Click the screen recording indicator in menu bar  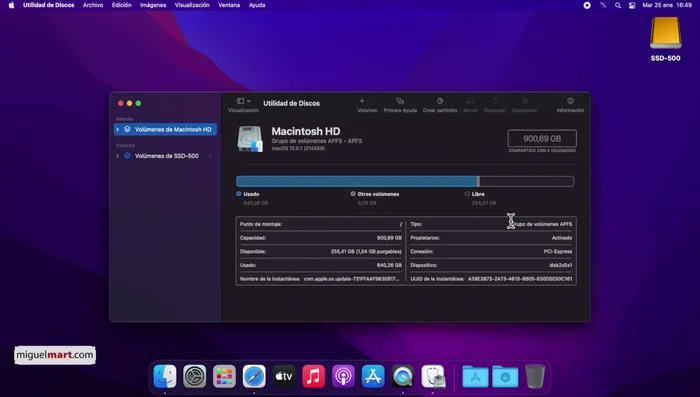pos(587,5)
